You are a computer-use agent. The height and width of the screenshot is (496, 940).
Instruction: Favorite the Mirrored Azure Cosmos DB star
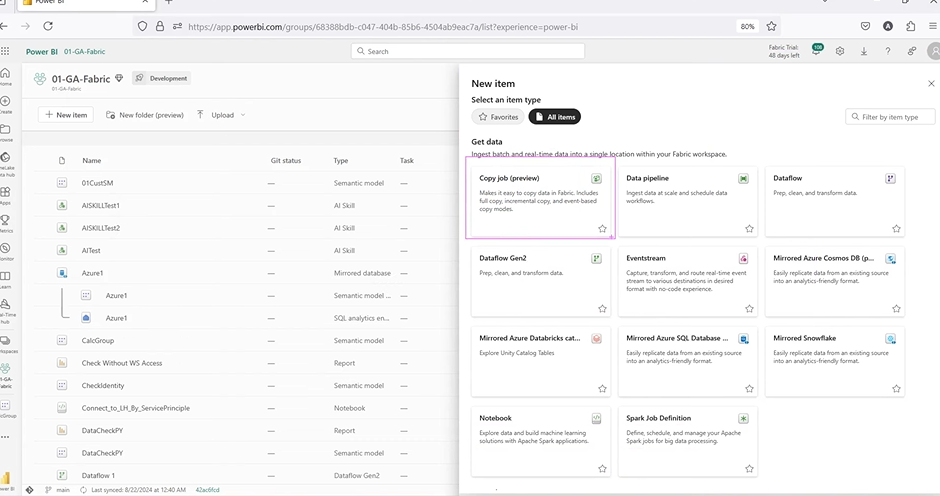[x=896, y=308]
